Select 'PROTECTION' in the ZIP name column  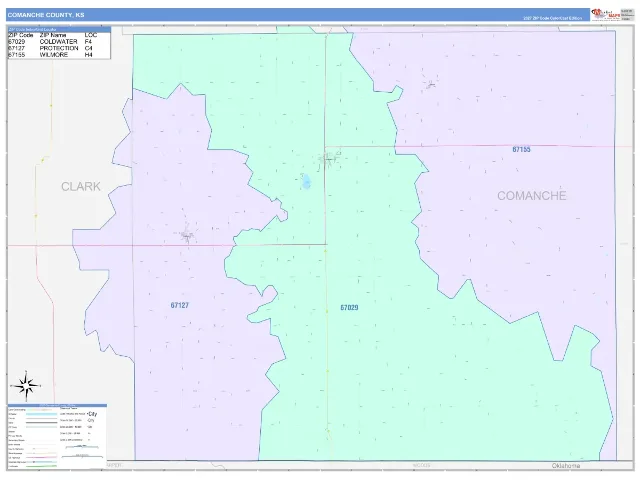pyautogui.click(x=59, y=48)
